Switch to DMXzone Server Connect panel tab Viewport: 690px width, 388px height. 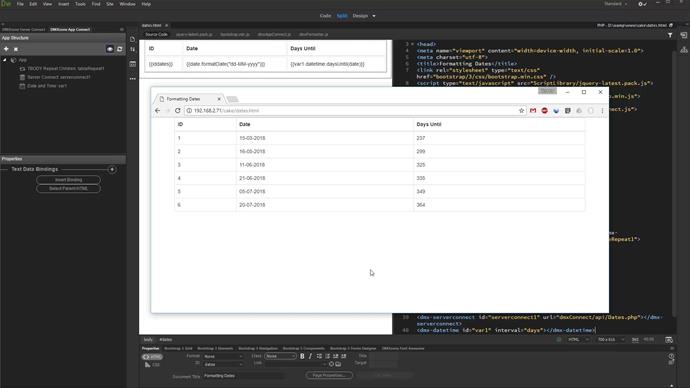(23, 29)
